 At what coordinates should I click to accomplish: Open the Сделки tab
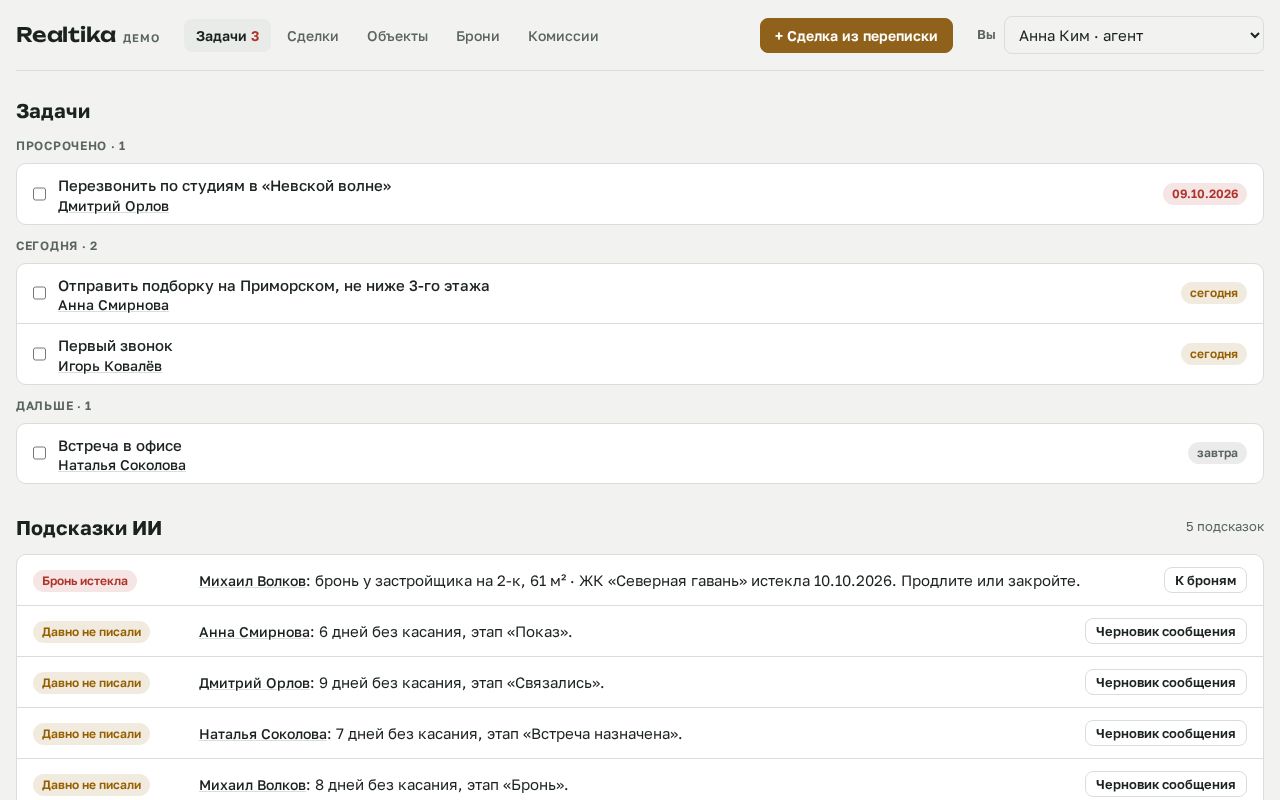[313, 36]
